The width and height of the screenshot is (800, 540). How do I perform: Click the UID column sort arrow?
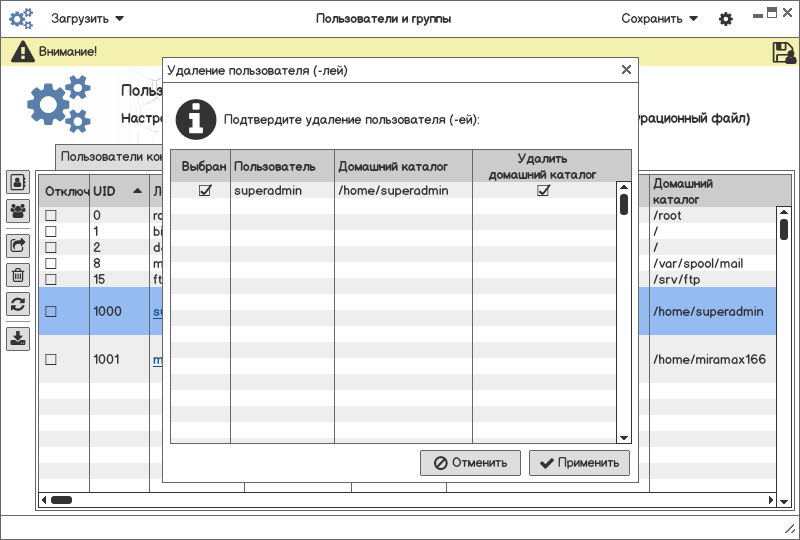pyautogui.click(x=136, y=190)
